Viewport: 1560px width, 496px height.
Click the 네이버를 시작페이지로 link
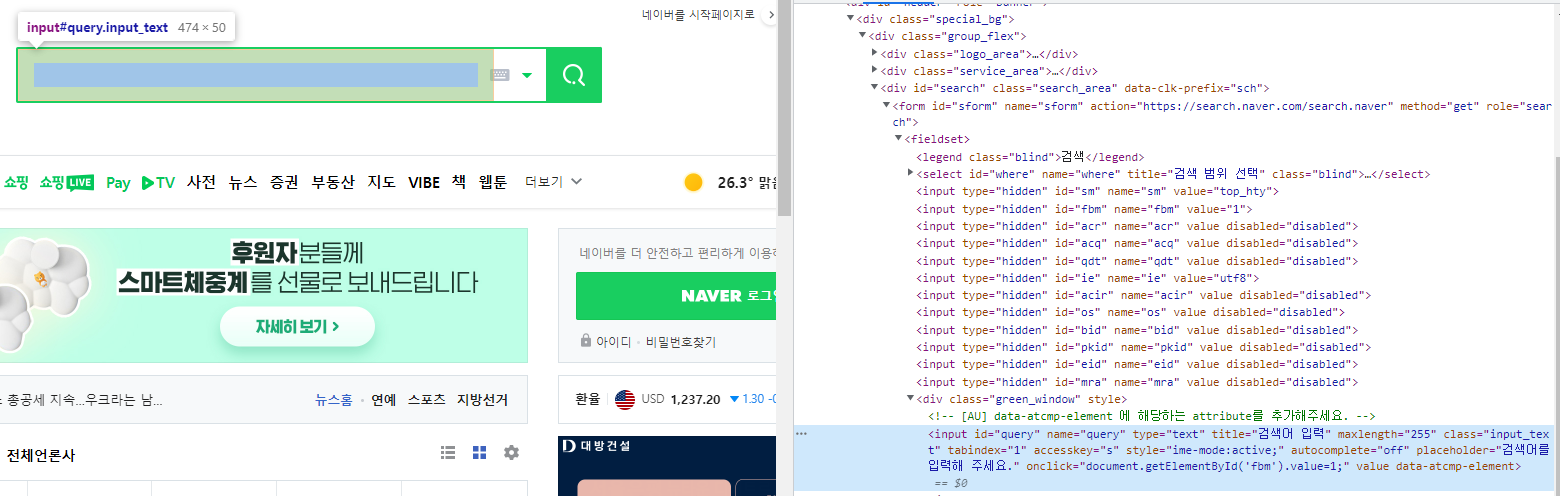(x=698, y=15)
